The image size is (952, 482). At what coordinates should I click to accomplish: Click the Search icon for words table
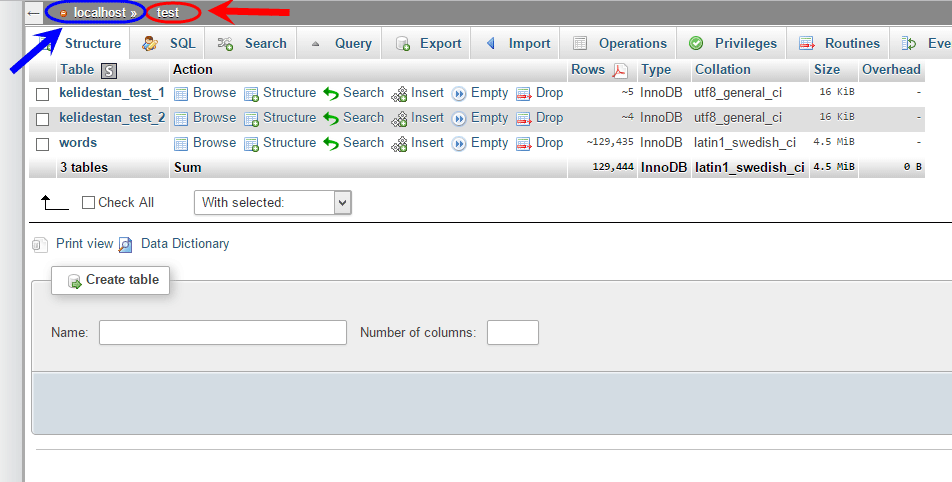pos(331,143)
